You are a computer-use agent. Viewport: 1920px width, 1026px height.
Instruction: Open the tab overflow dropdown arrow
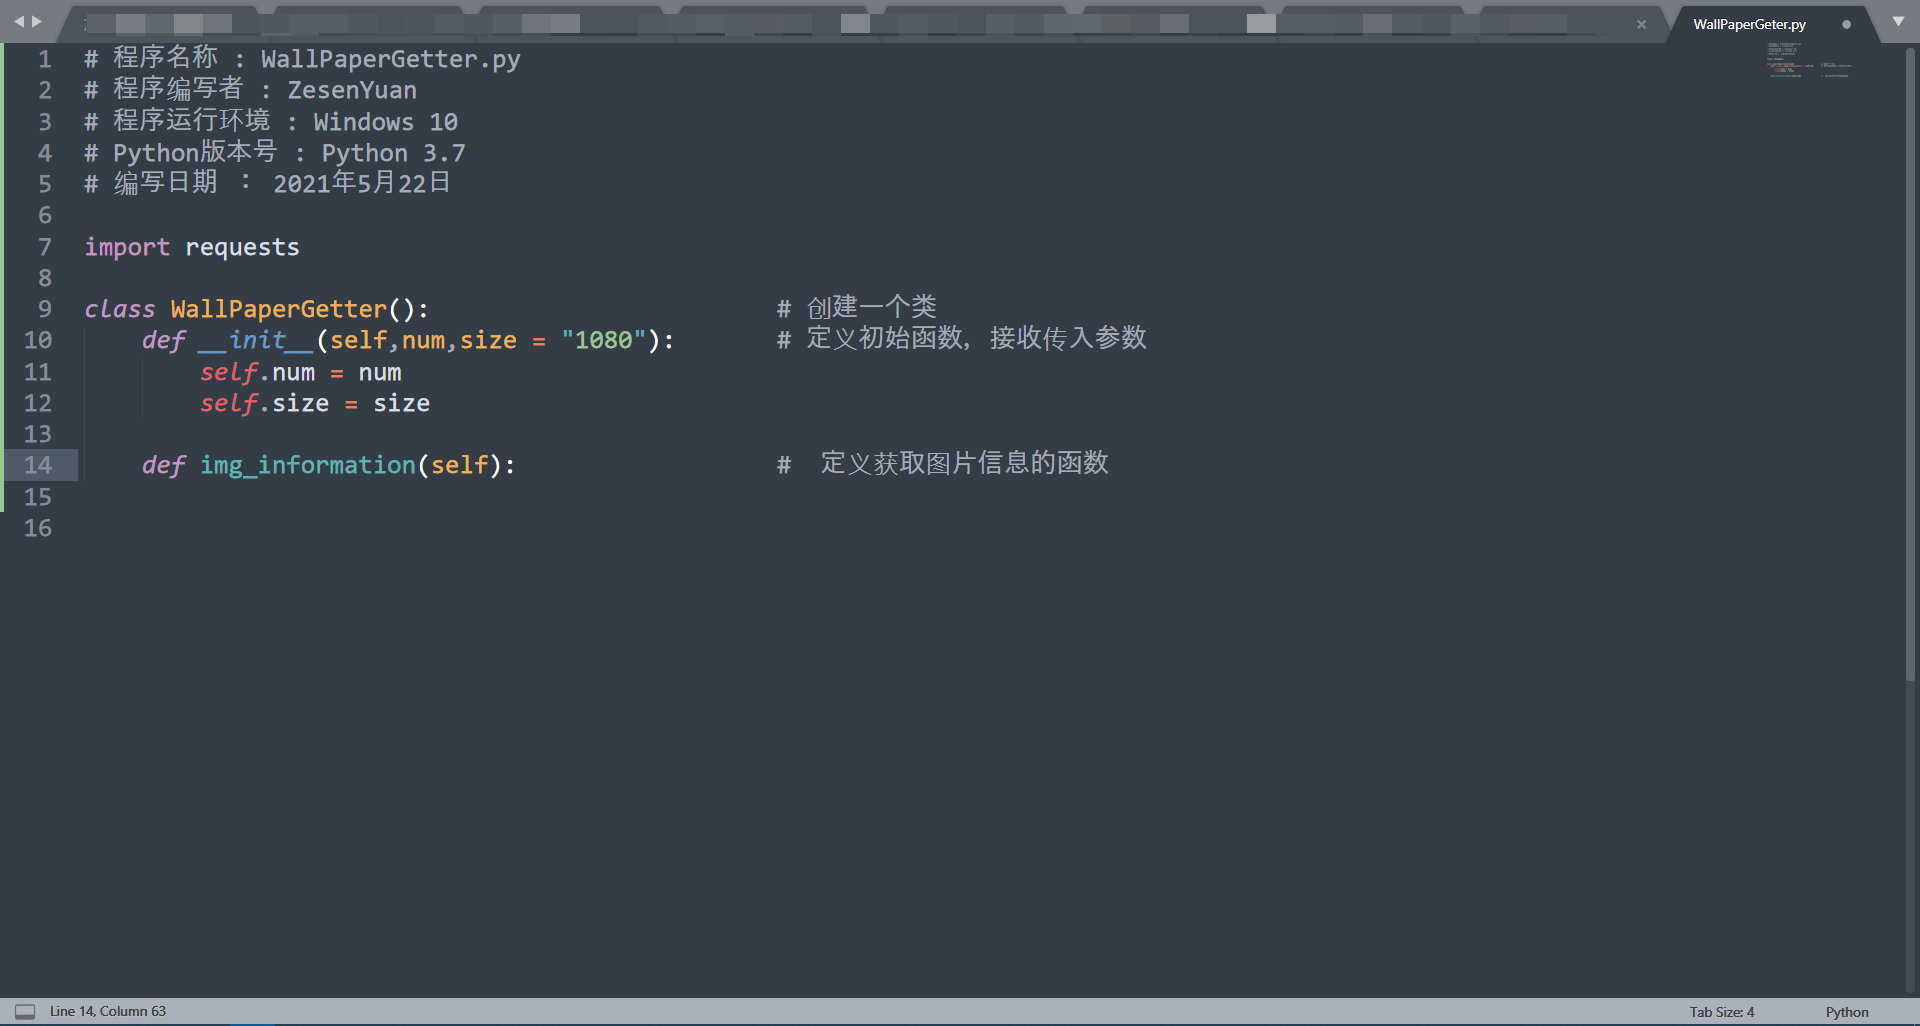(1897, 21)
